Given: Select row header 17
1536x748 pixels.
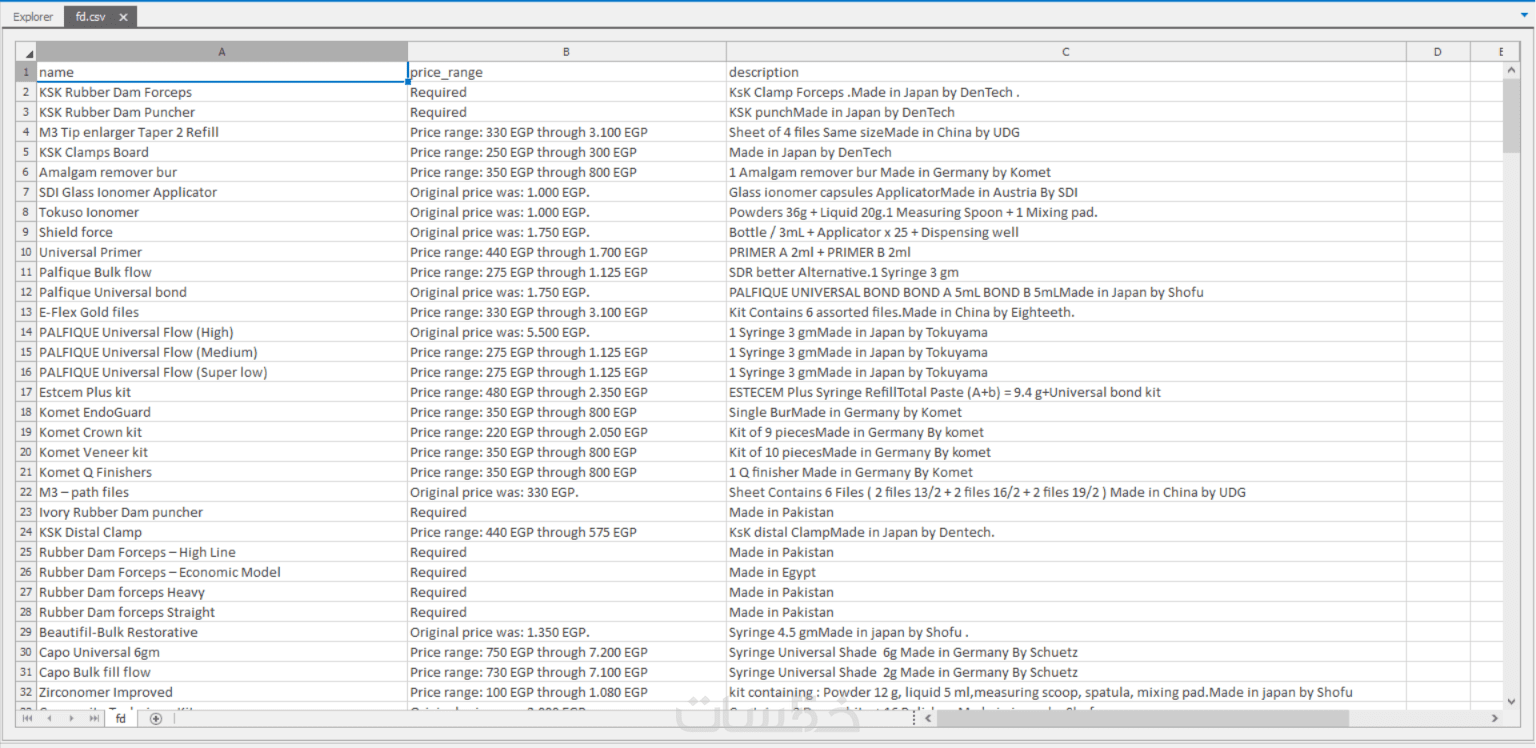Looking at the screenshot, I should (x=25, y=392).
